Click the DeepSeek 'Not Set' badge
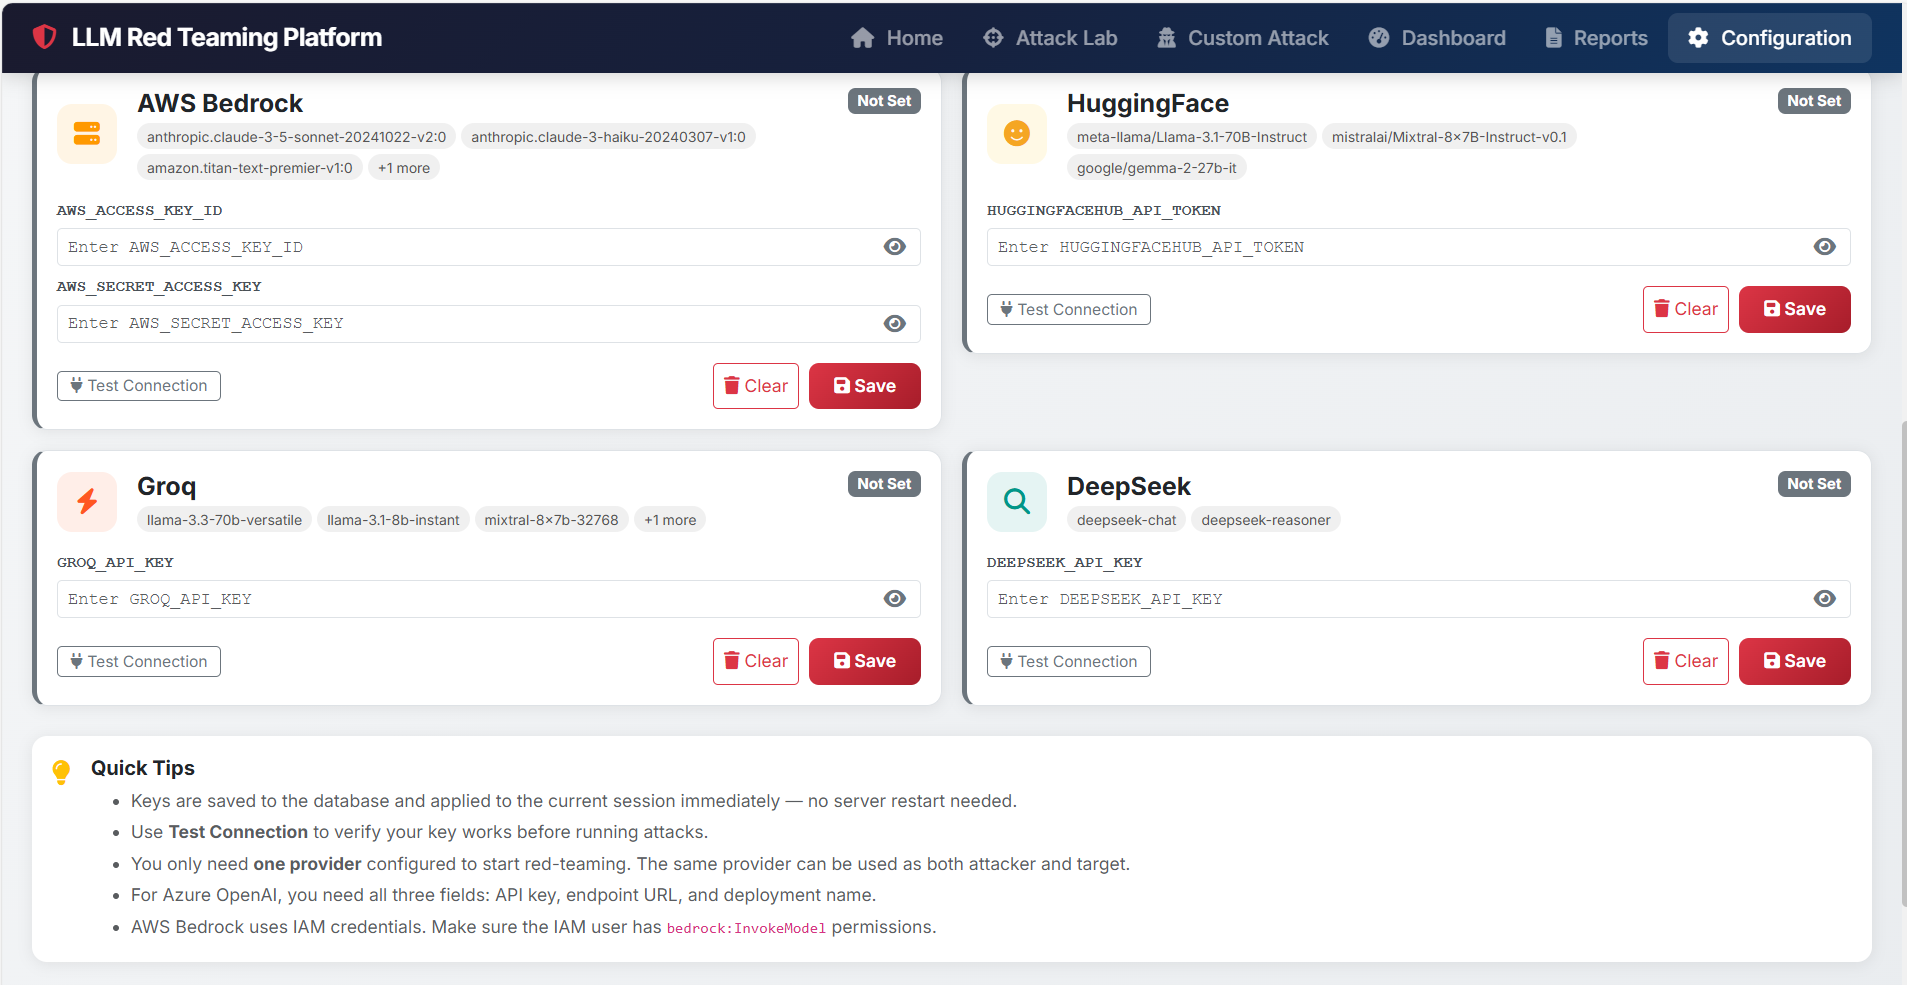The width and height of the screenshot is (1907, 985). 1814,484
